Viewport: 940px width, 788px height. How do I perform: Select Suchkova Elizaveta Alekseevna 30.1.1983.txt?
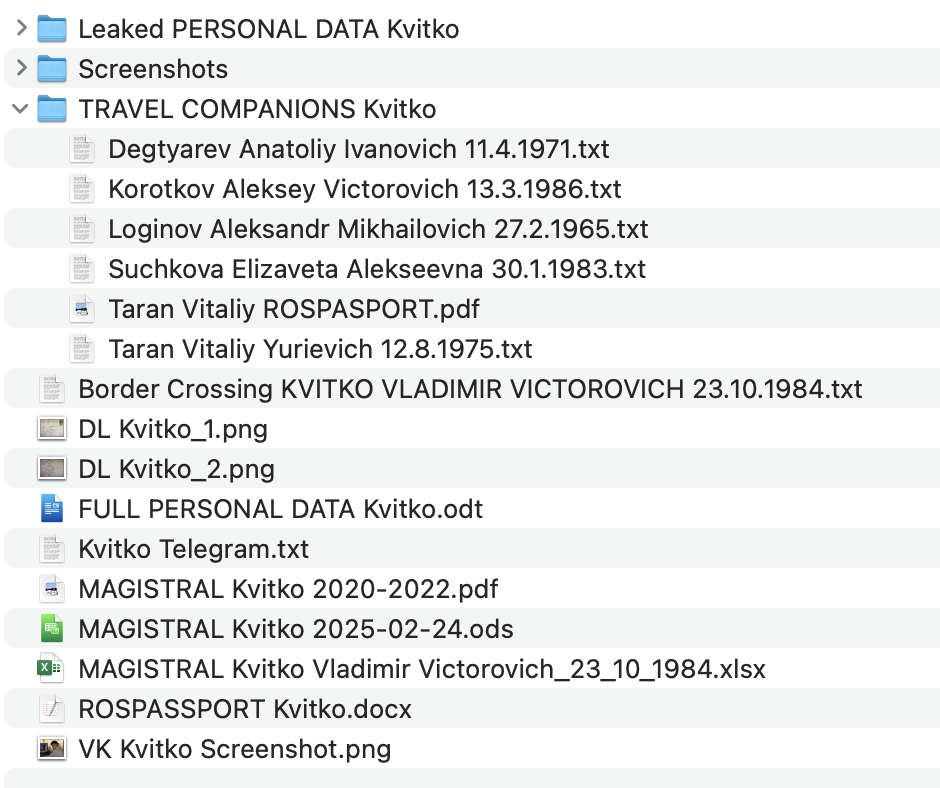(x=376, y=269)
